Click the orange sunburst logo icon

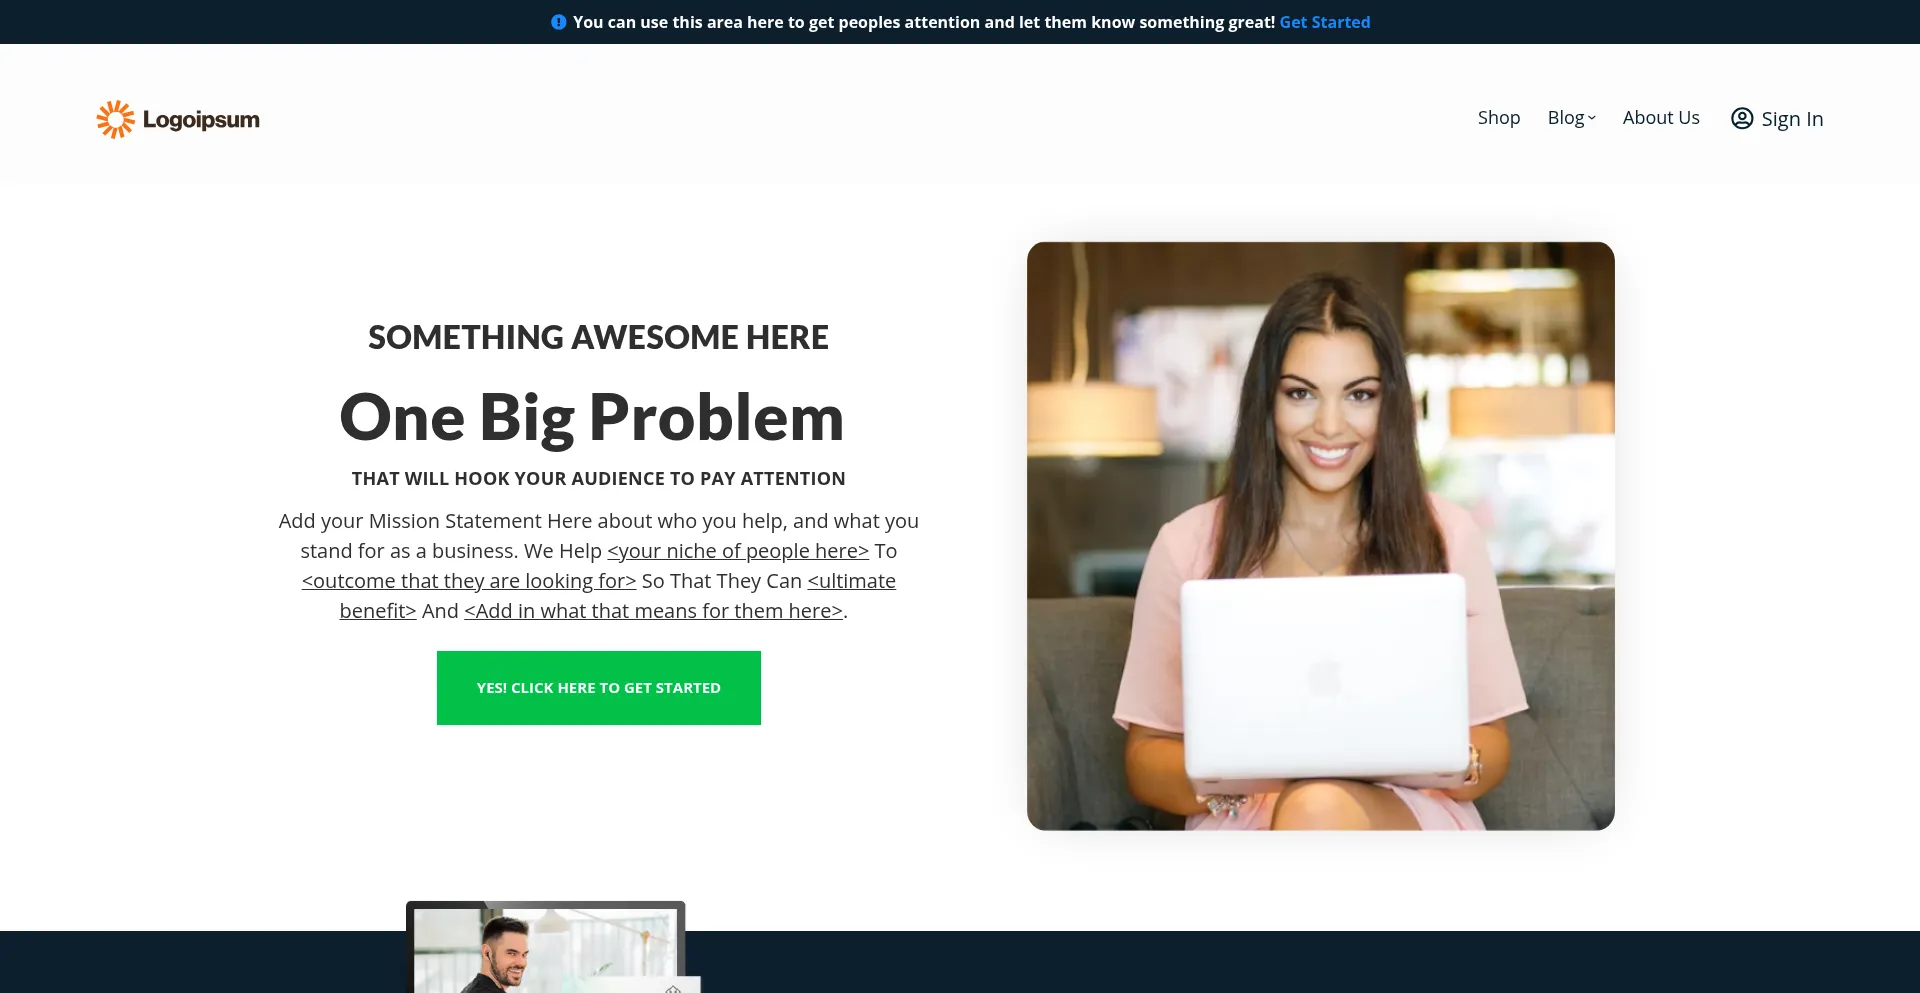115,119
